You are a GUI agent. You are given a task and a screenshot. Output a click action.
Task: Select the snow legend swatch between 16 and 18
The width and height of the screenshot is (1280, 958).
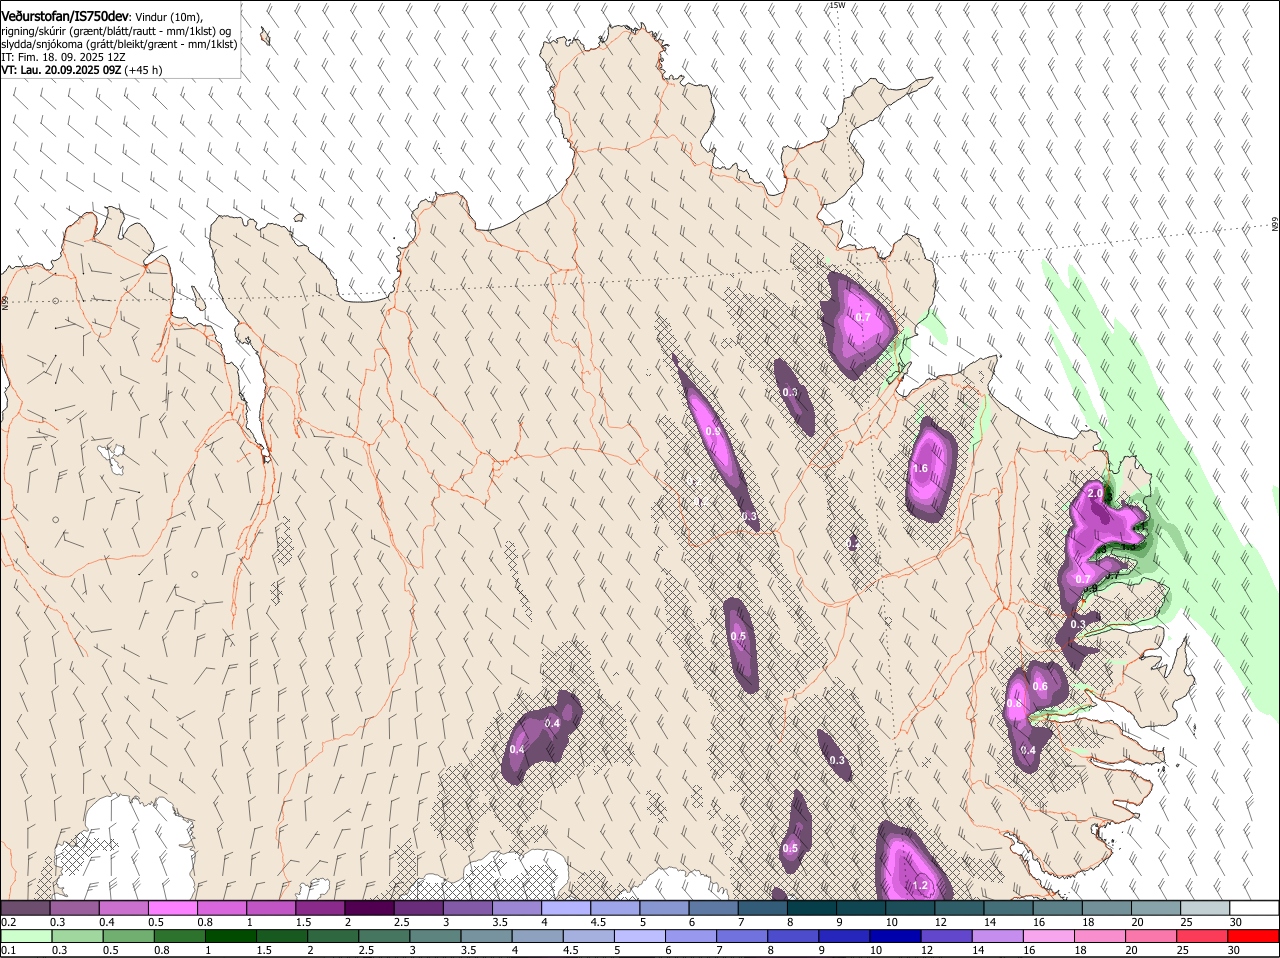(1058, 908)
